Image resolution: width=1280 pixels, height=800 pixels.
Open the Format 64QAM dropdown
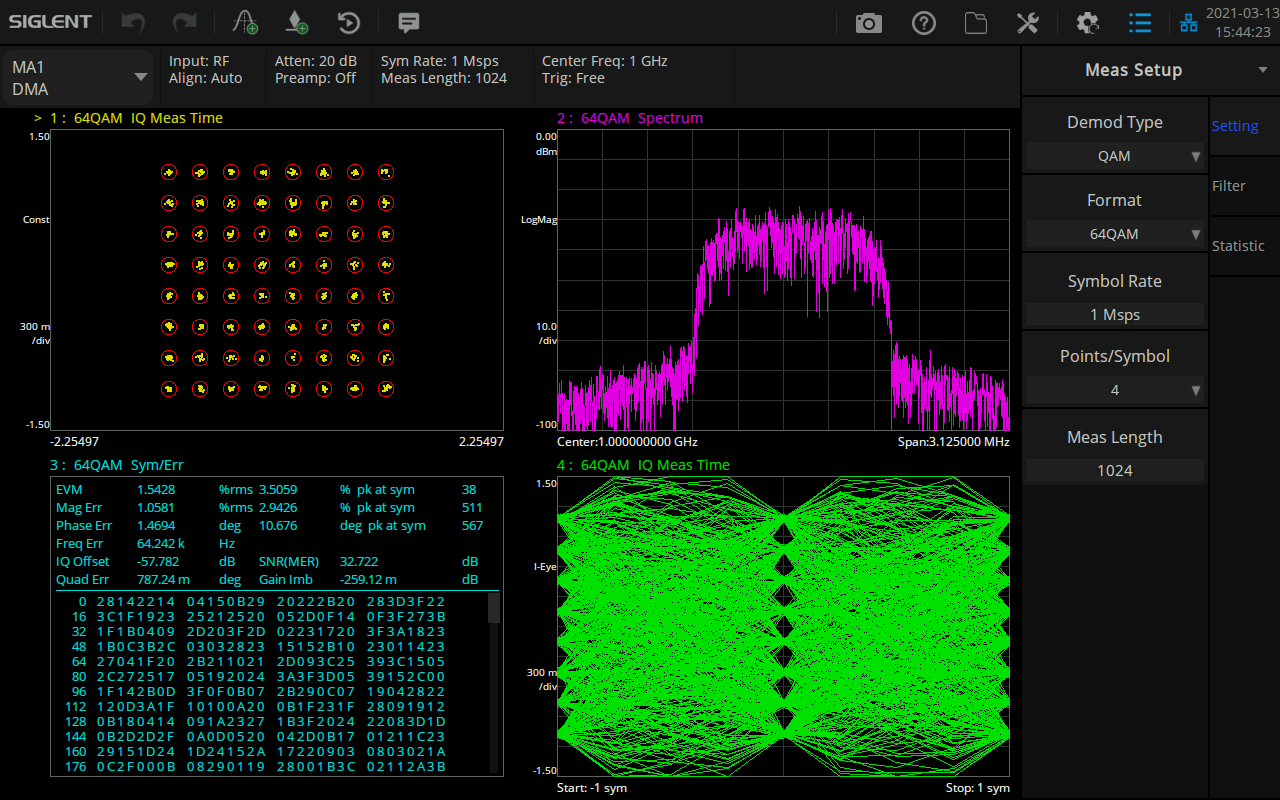click(x=1115, y=234)
